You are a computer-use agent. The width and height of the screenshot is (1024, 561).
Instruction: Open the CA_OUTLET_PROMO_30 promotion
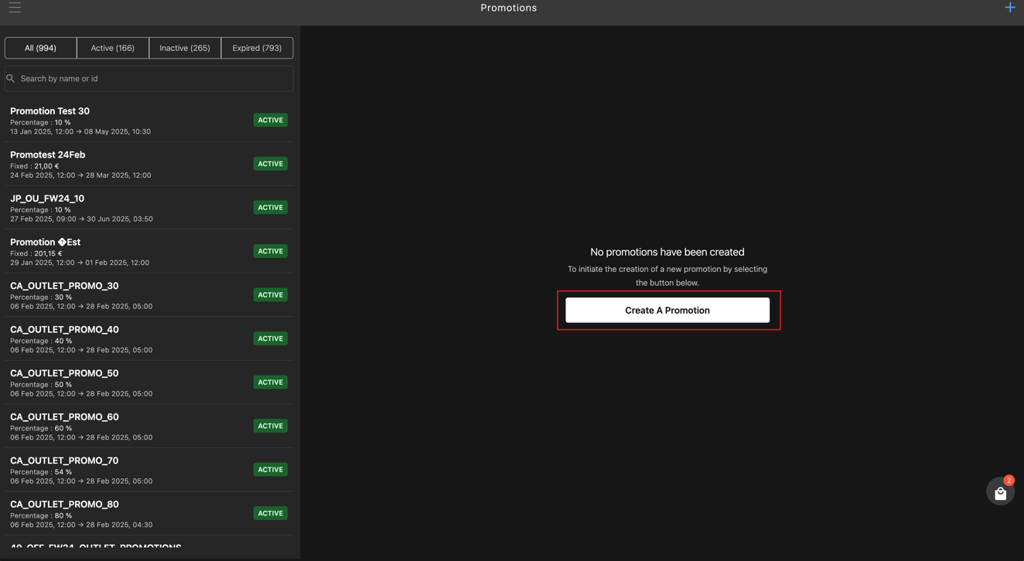(x=149, y=295)
